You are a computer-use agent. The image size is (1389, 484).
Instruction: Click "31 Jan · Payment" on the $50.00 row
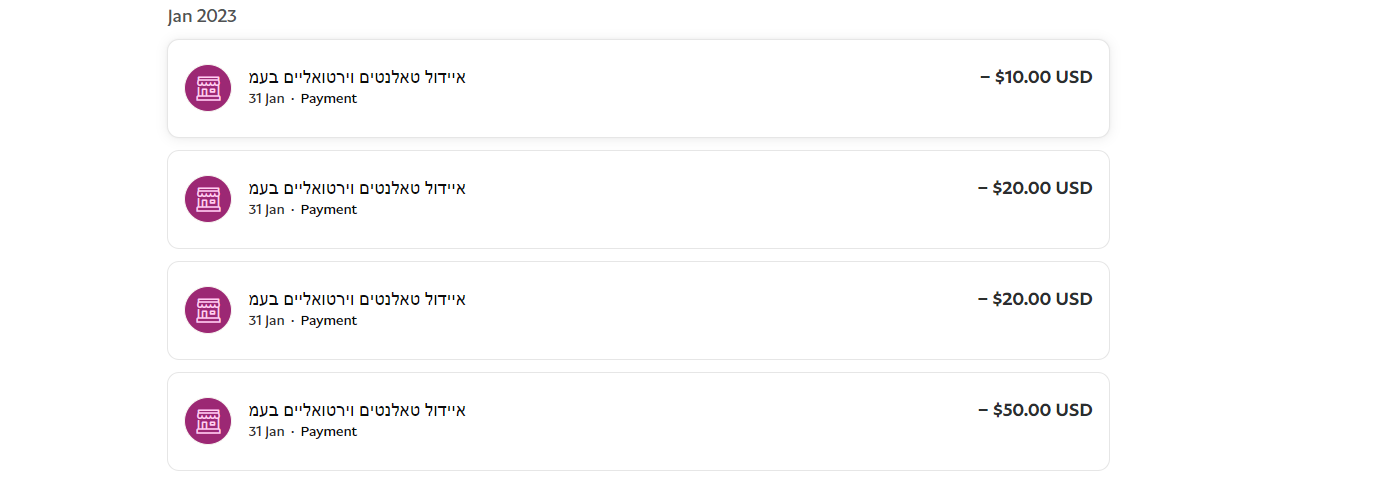point(303,432)
